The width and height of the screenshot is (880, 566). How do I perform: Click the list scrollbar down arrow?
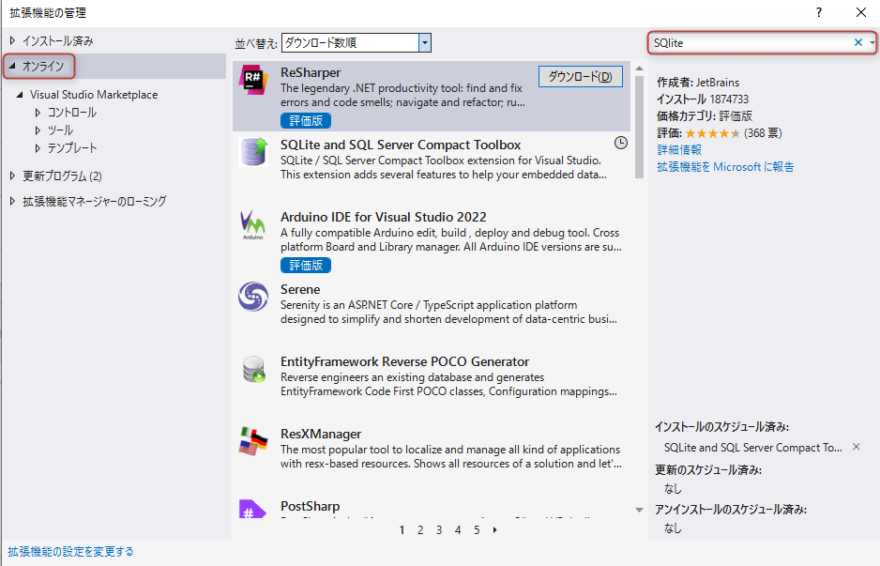[x=639, y=510]
